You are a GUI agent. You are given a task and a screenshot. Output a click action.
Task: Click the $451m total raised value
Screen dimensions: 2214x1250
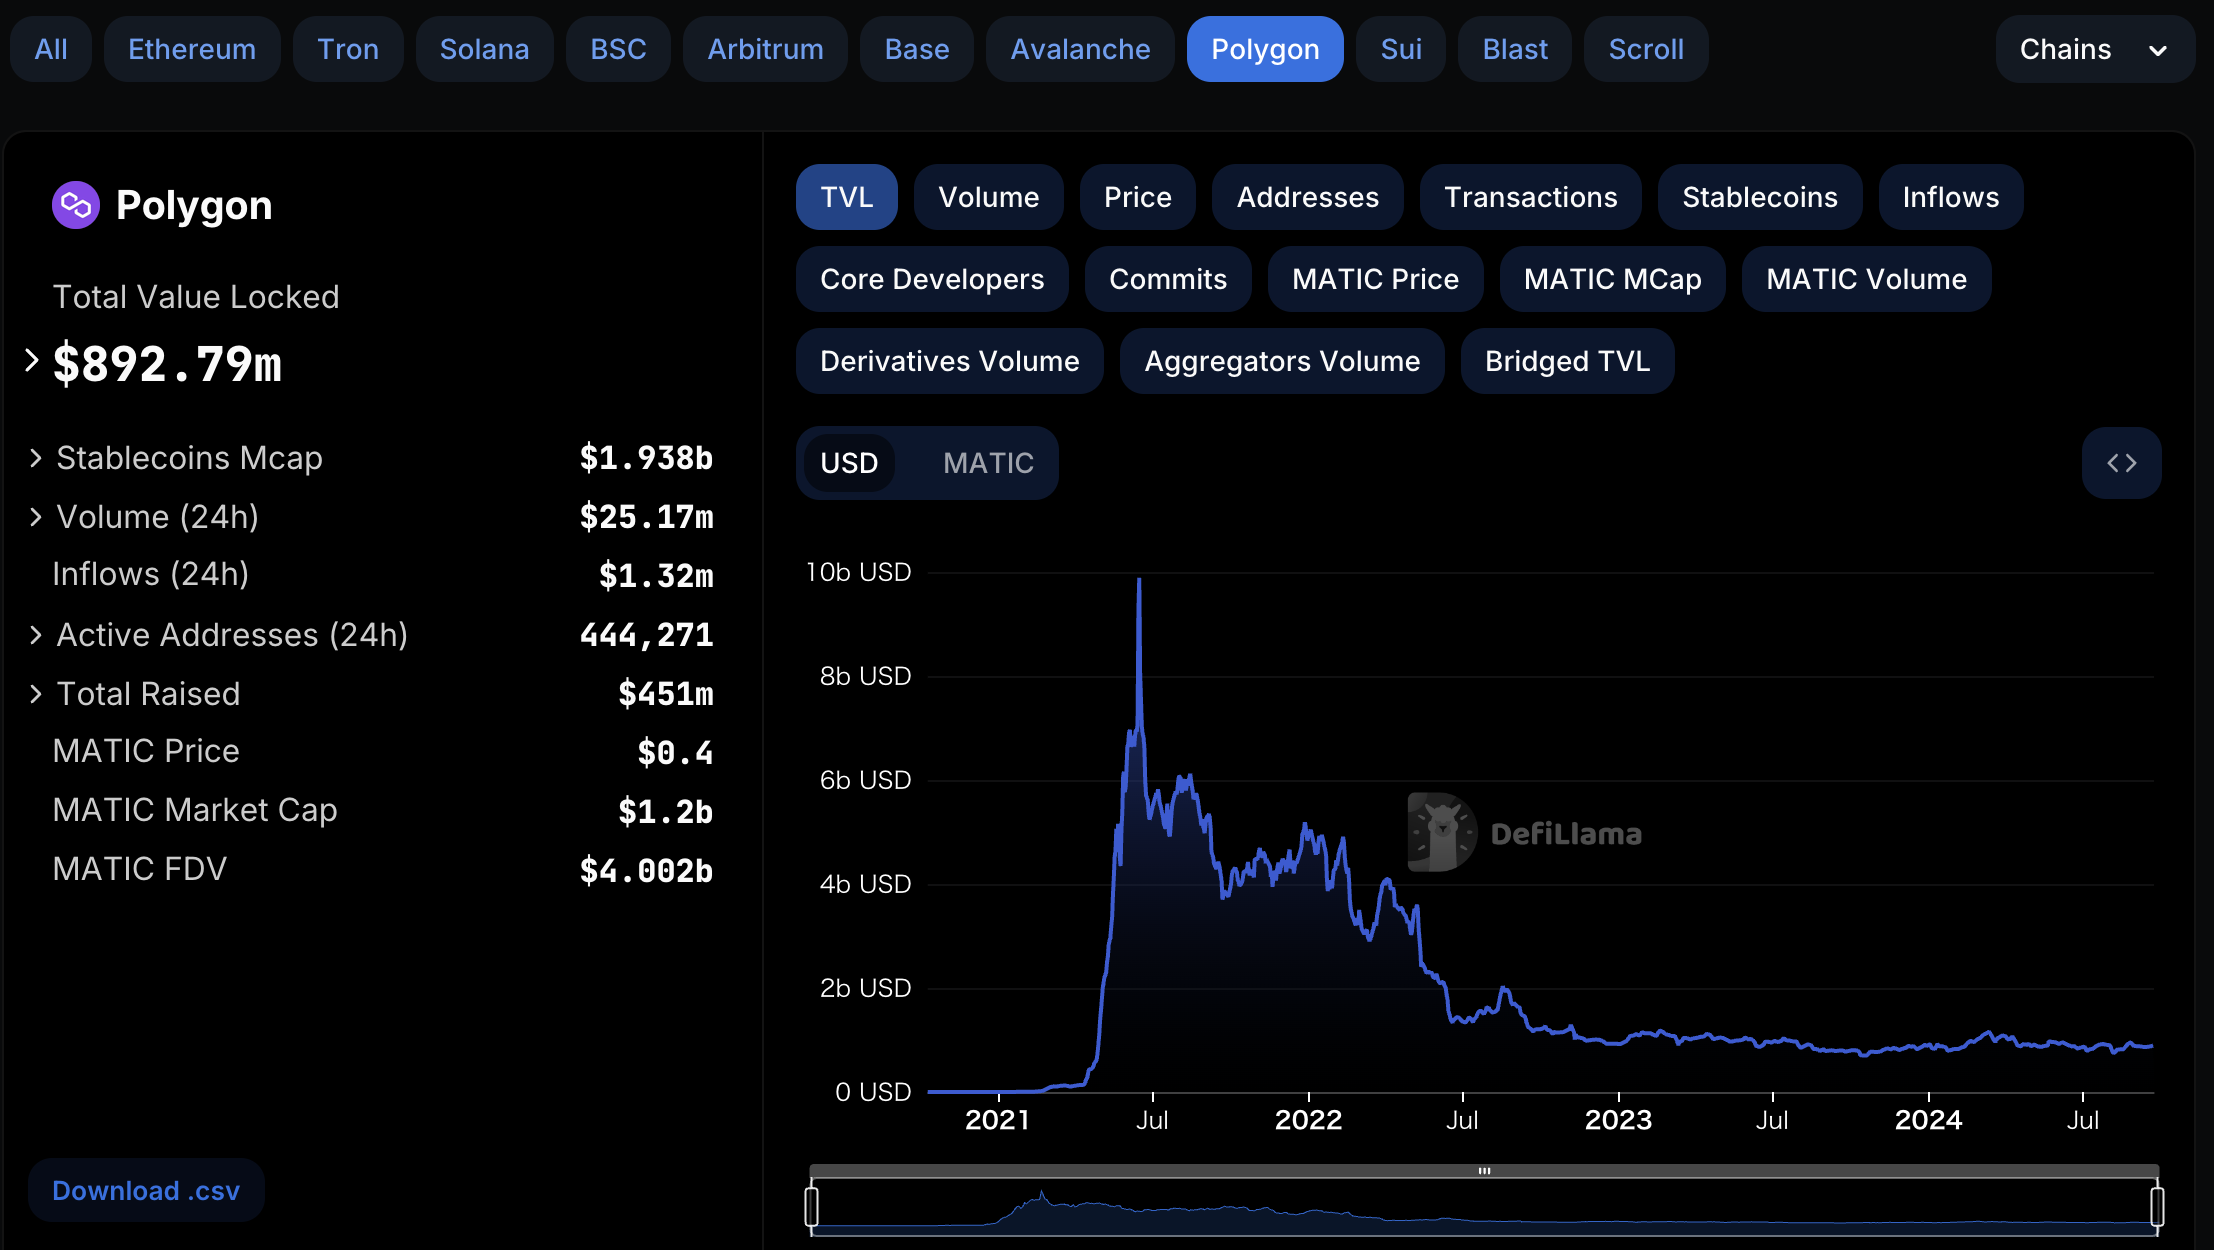click(x=665, y=694)
